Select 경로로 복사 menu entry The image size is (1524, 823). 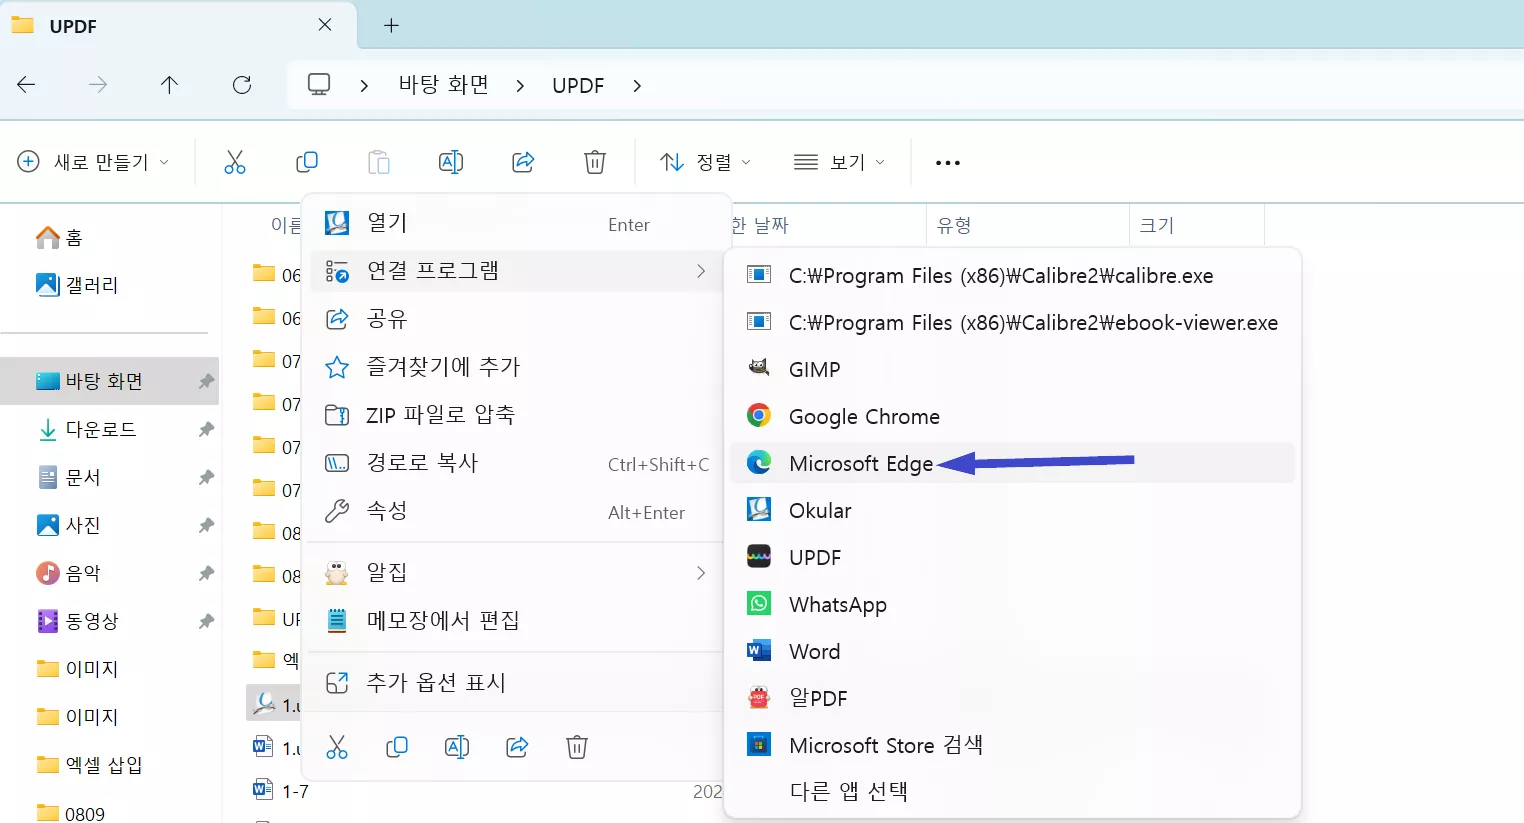pyautogui.click(x=517, y=463)
